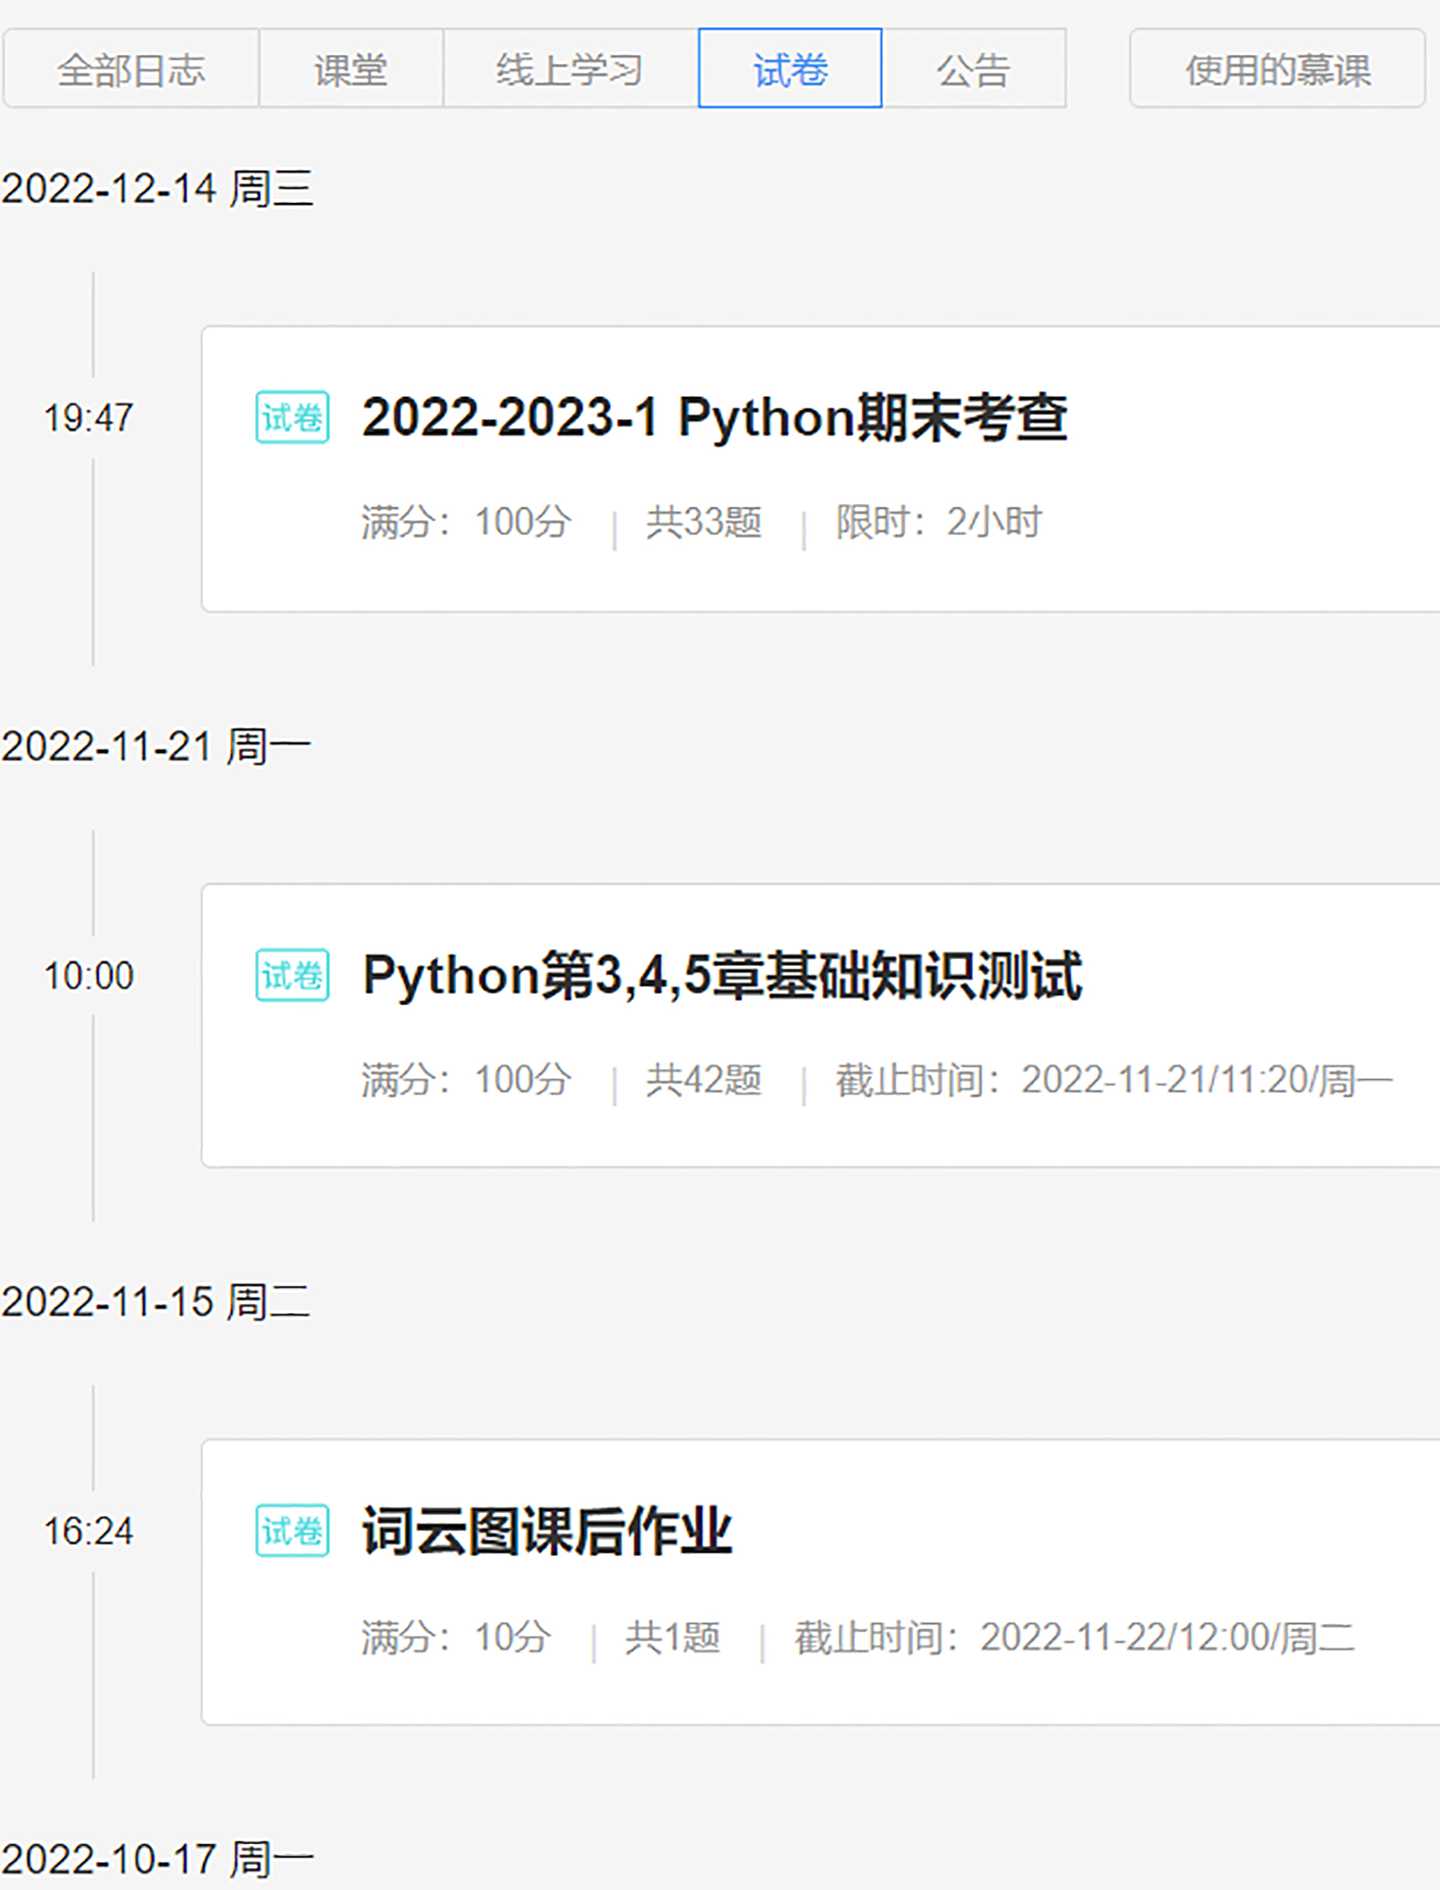Click the 2022-12-14 周三 date header
Image resolution: width=1440 pixels, height=1890 pixels.
157,188
